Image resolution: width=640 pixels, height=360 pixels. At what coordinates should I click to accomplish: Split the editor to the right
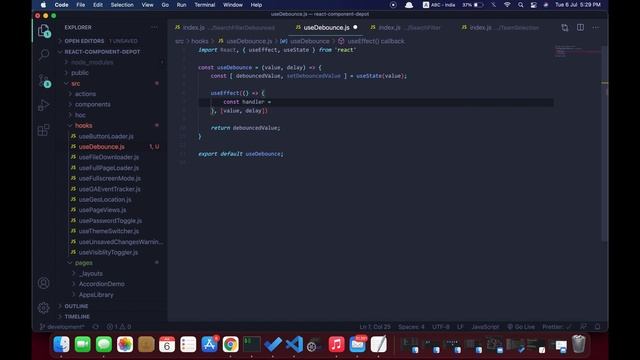click(x=580, y=27)
